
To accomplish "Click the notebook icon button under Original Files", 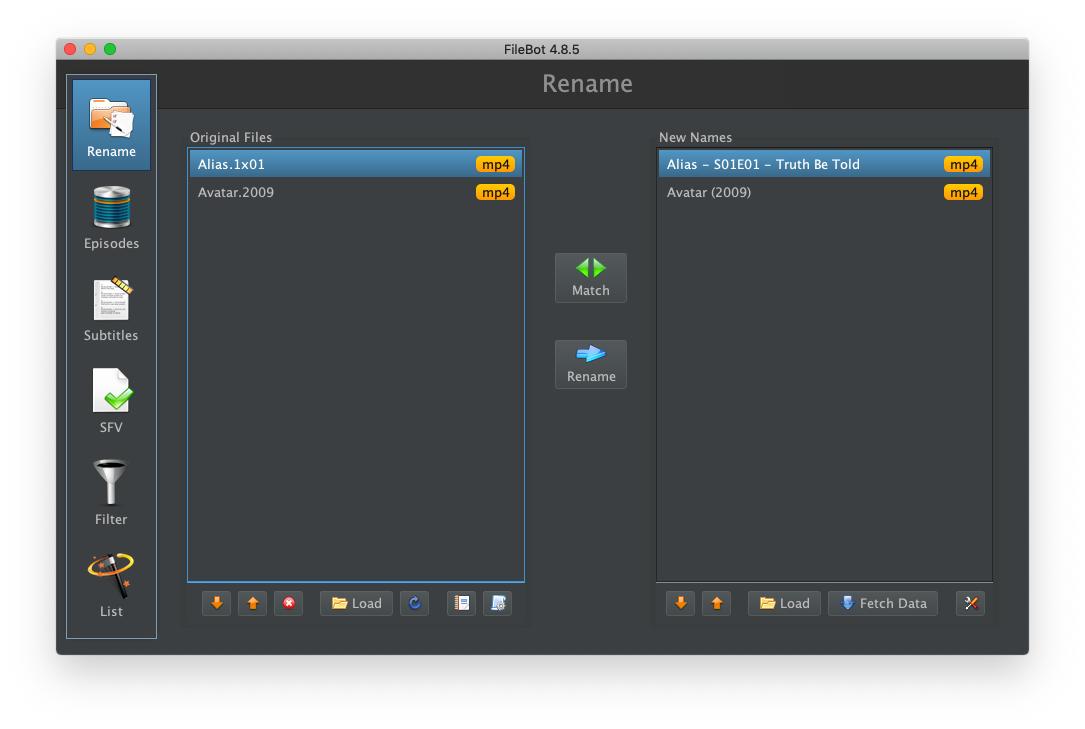I will [x=462, y=603].
